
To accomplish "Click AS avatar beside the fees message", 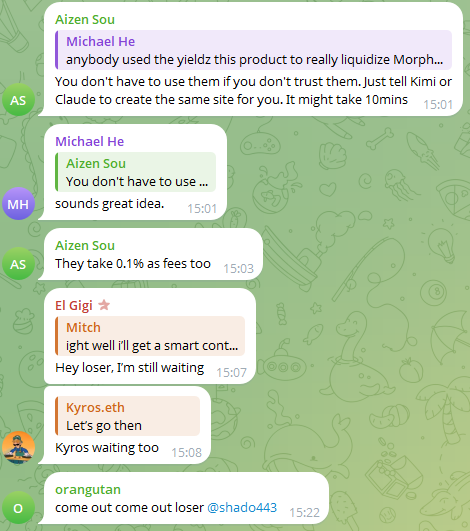I will click(x=18, y=264).
